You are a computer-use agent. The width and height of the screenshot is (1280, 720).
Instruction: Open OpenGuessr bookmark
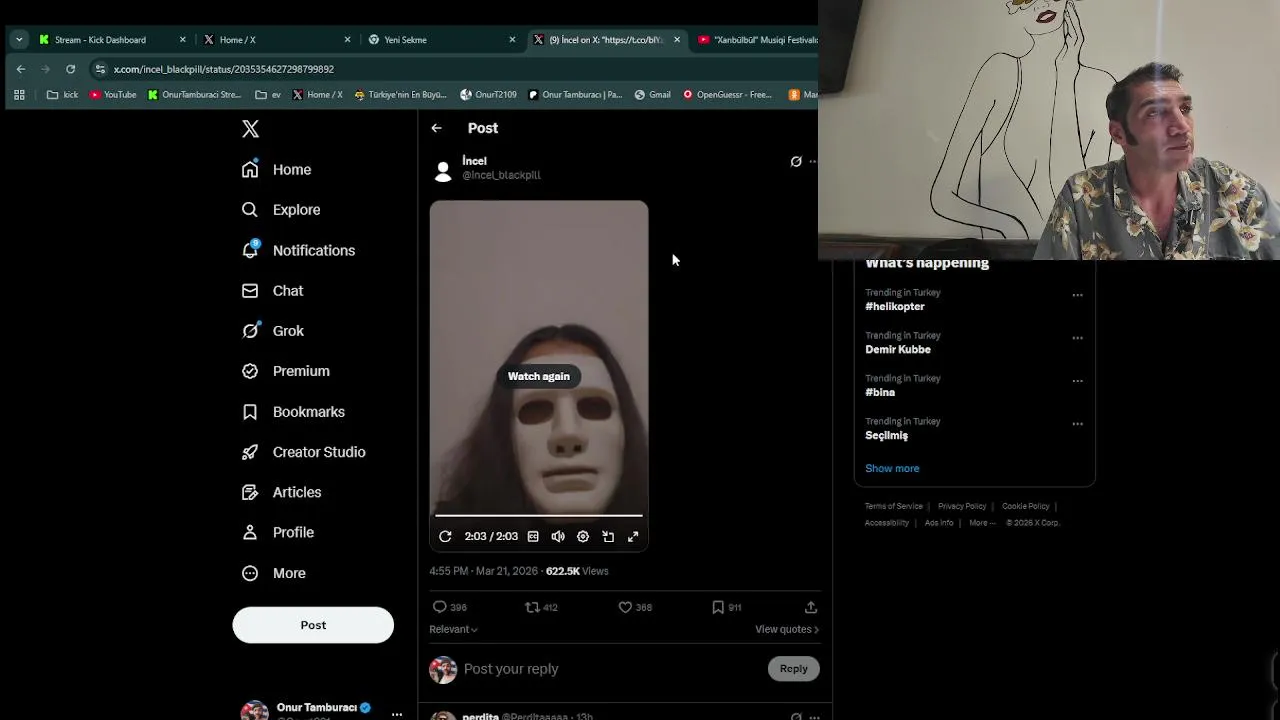click(727, 95)
